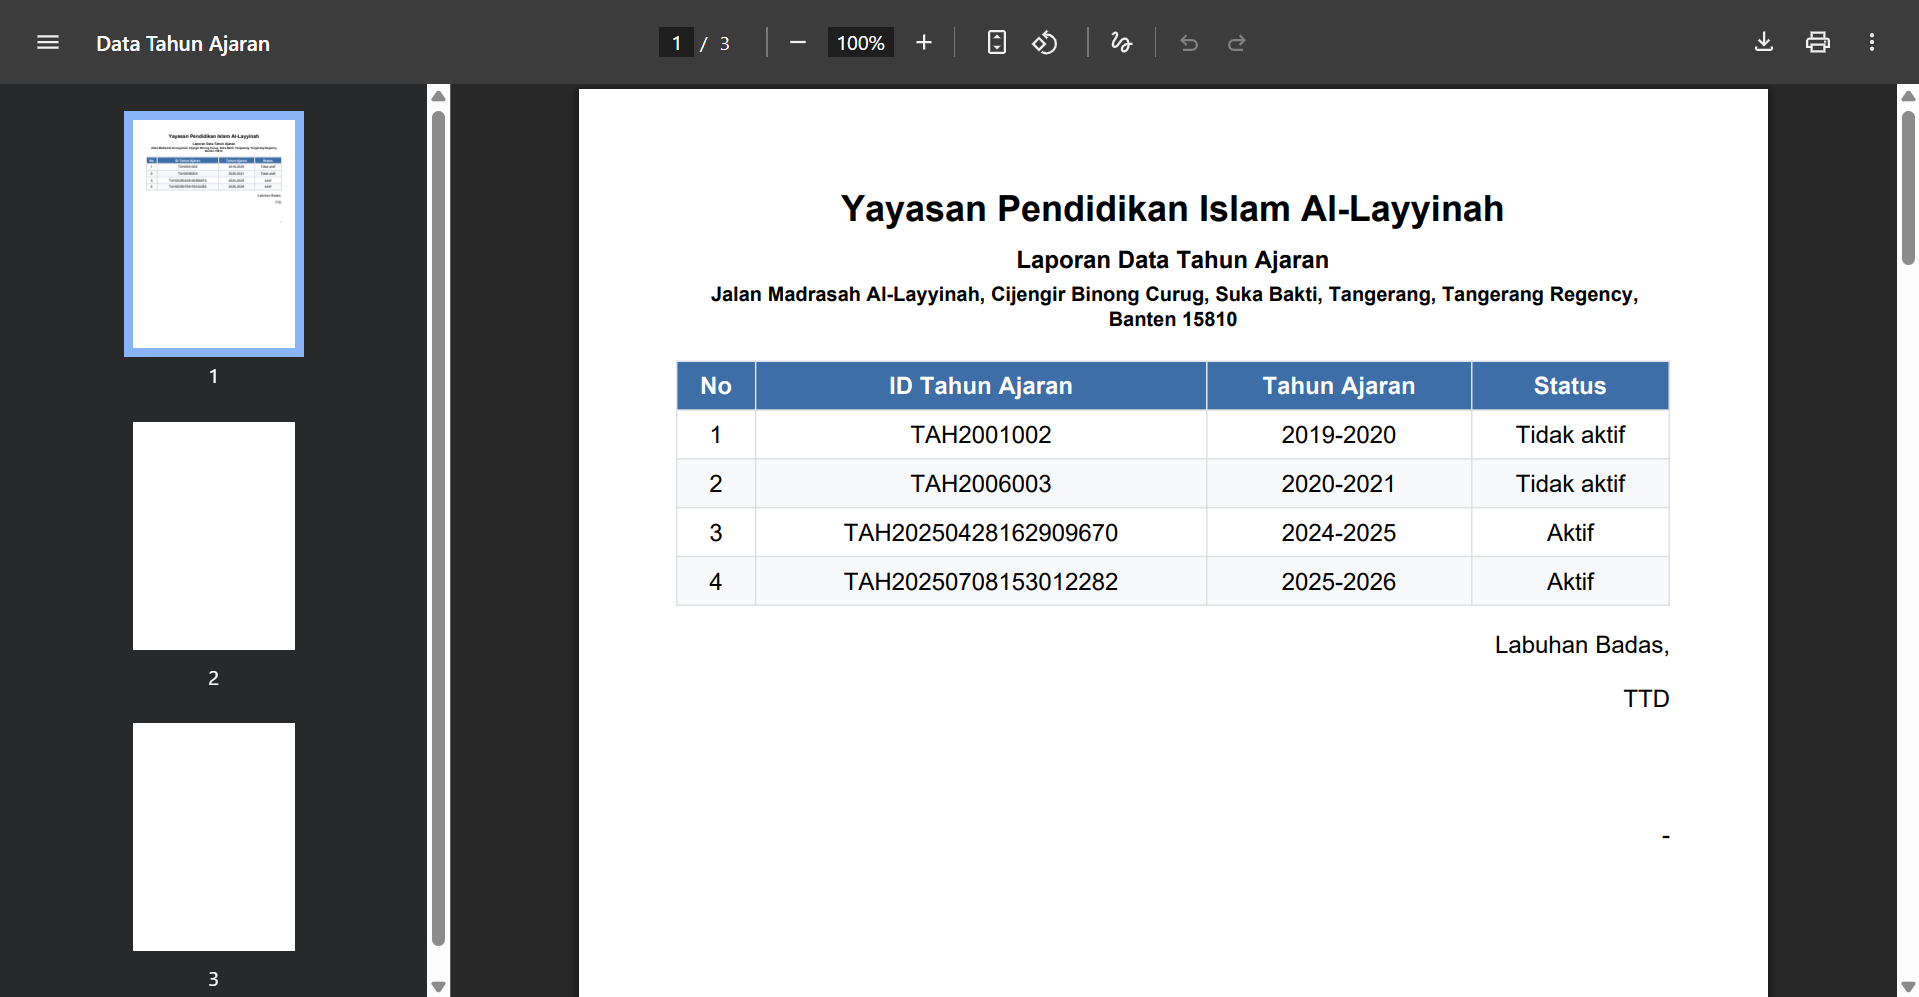Select the Data Tahun Ajaran title text
Image resolution: width=1919 pixels, height=997 pixels.
tap(183, 43)
